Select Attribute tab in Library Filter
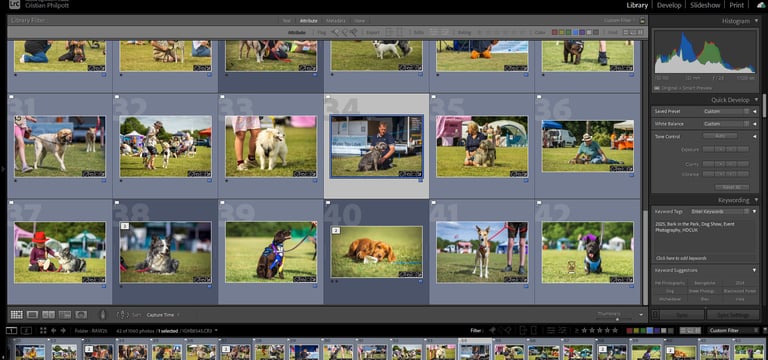Viewport: 768px width, 360px height. (x=309, y=21)
